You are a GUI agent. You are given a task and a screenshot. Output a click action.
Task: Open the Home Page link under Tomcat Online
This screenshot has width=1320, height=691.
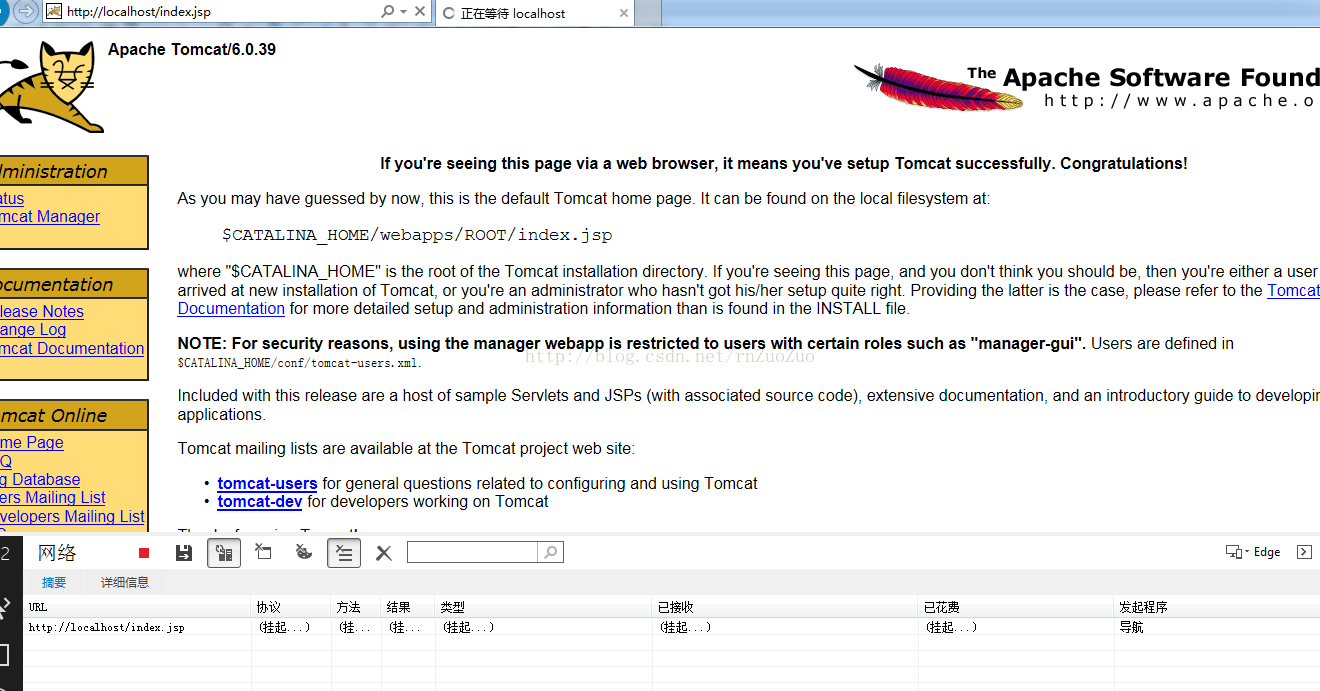(x=32, y=442)
